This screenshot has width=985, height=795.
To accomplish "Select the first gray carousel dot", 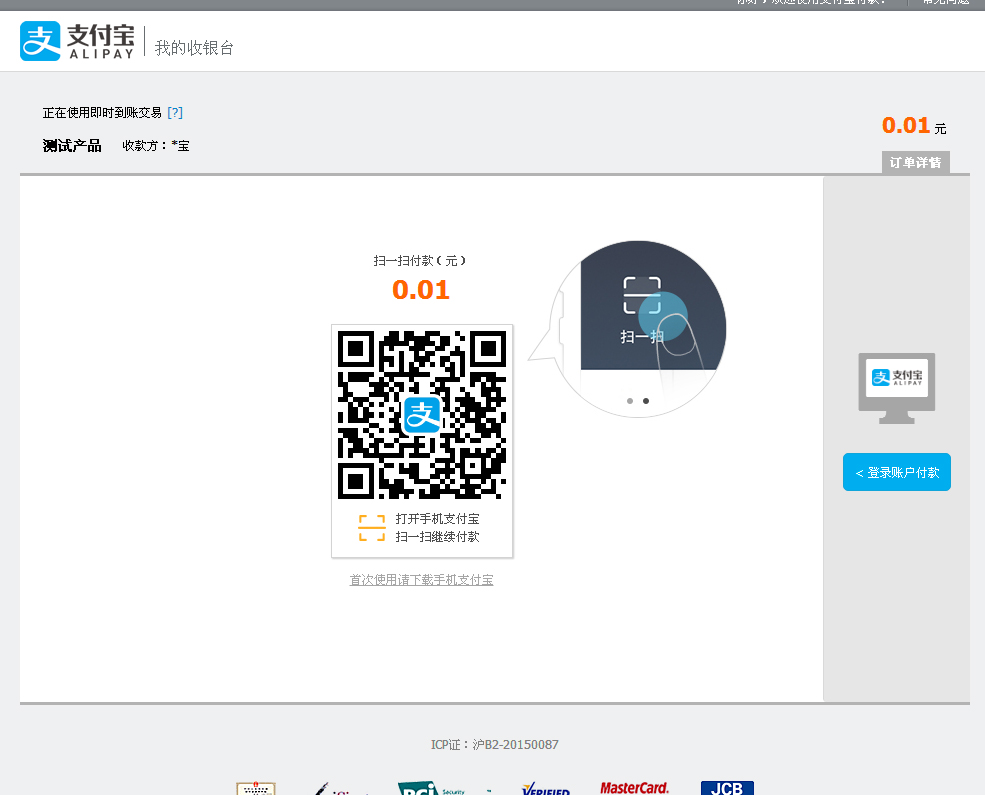I will click(x=630, y=401).
